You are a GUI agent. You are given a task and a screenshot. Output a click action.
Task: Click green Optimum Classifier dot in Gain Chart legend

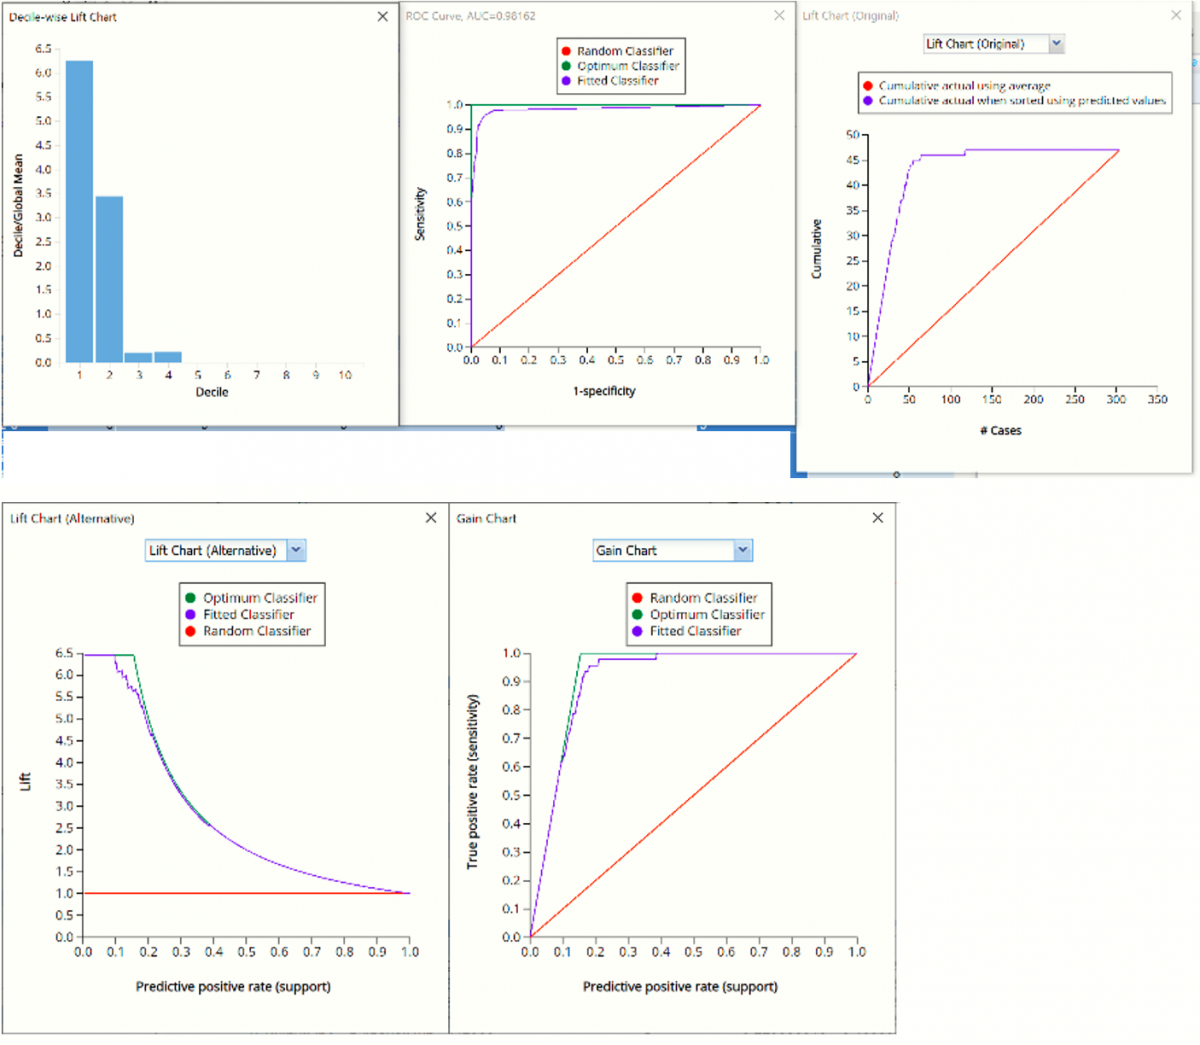(637, 615)
